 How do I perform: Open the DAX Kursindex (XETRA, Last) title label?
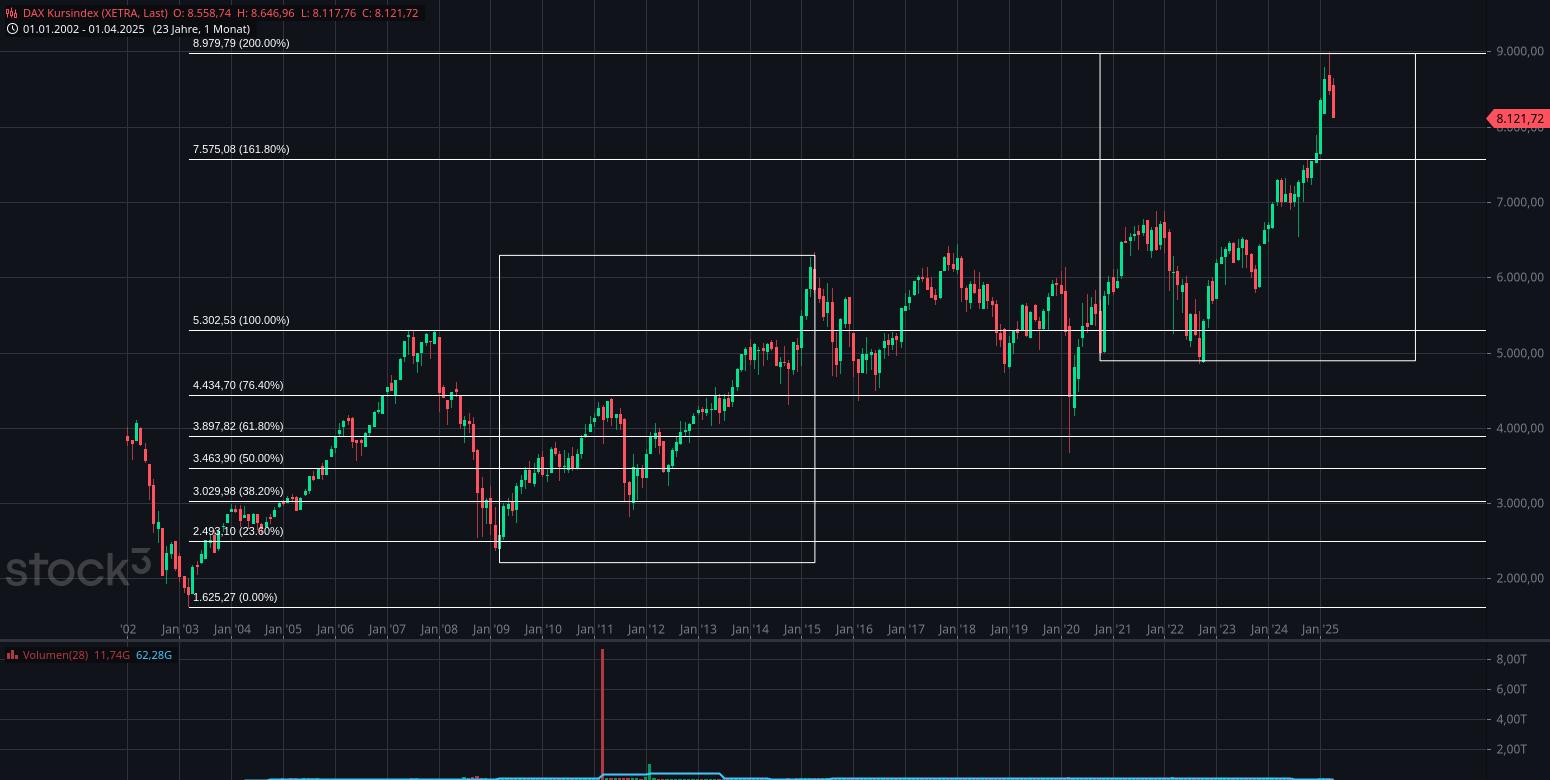pos(95,14)
